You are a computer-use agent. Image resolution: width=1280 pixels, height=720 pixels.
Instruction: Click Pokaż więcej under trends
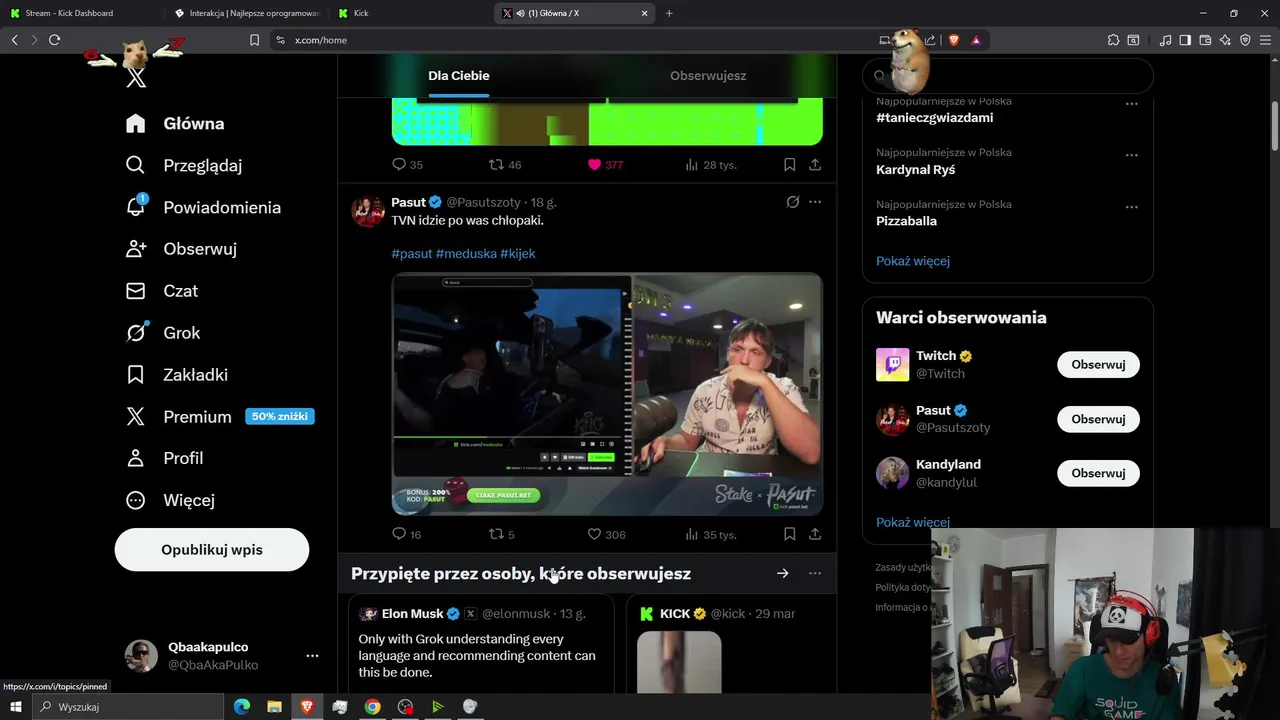click(x=913, y=261)
